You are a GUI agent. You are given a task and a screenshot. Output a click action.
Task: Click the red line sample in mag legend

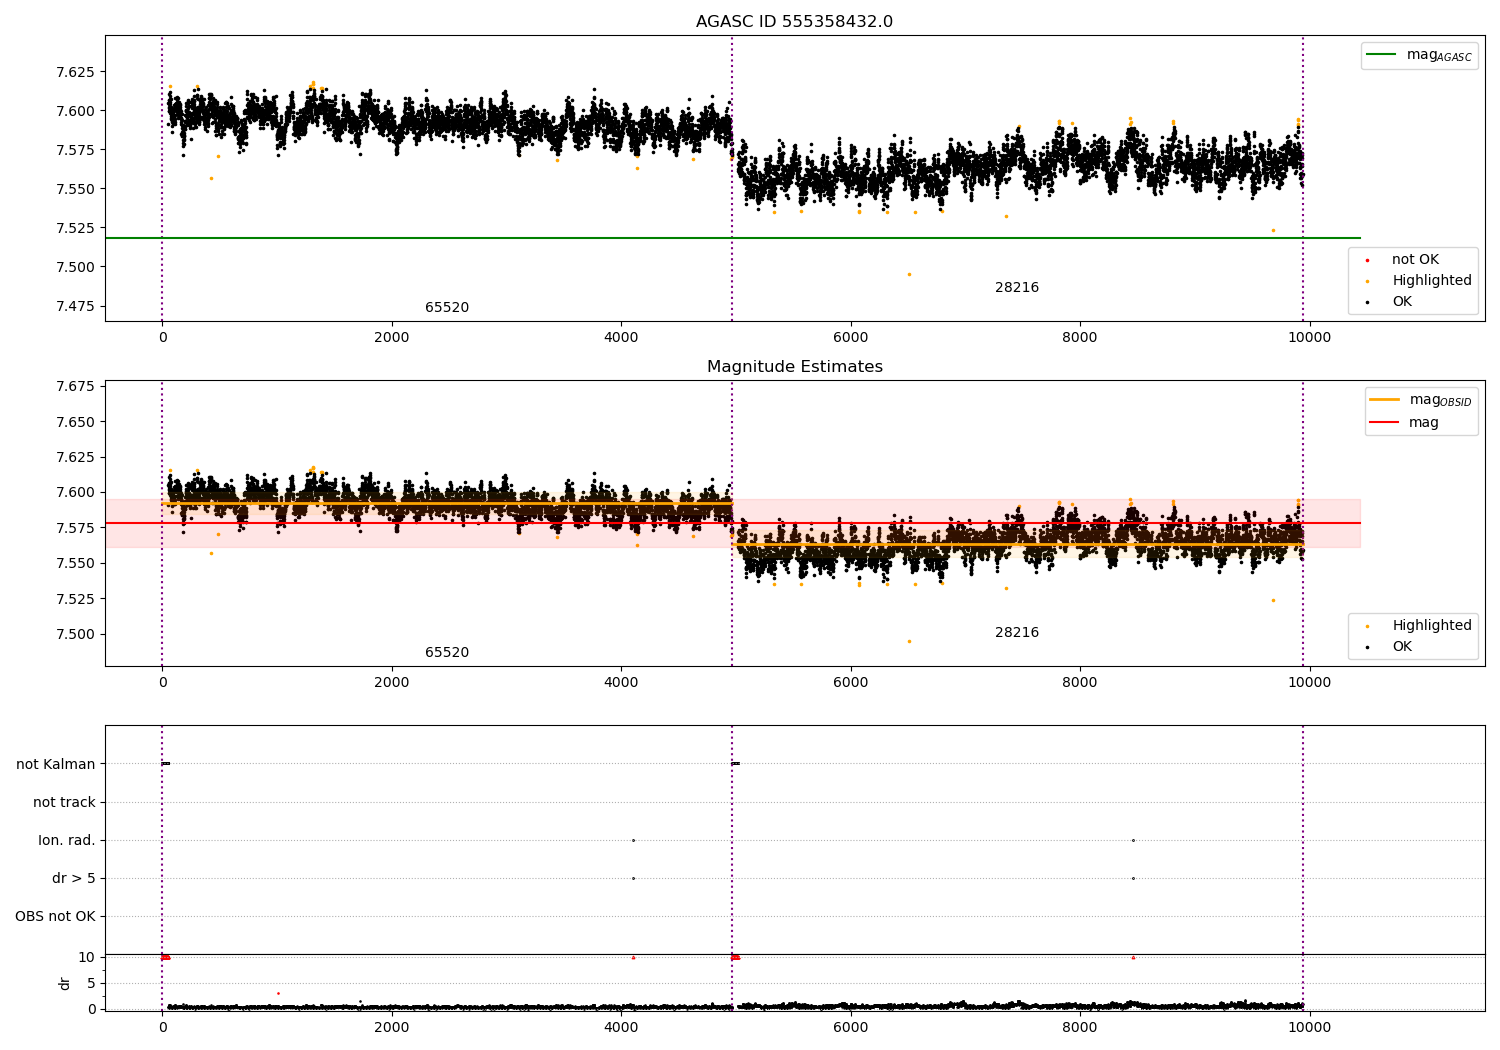(1384, 423)
